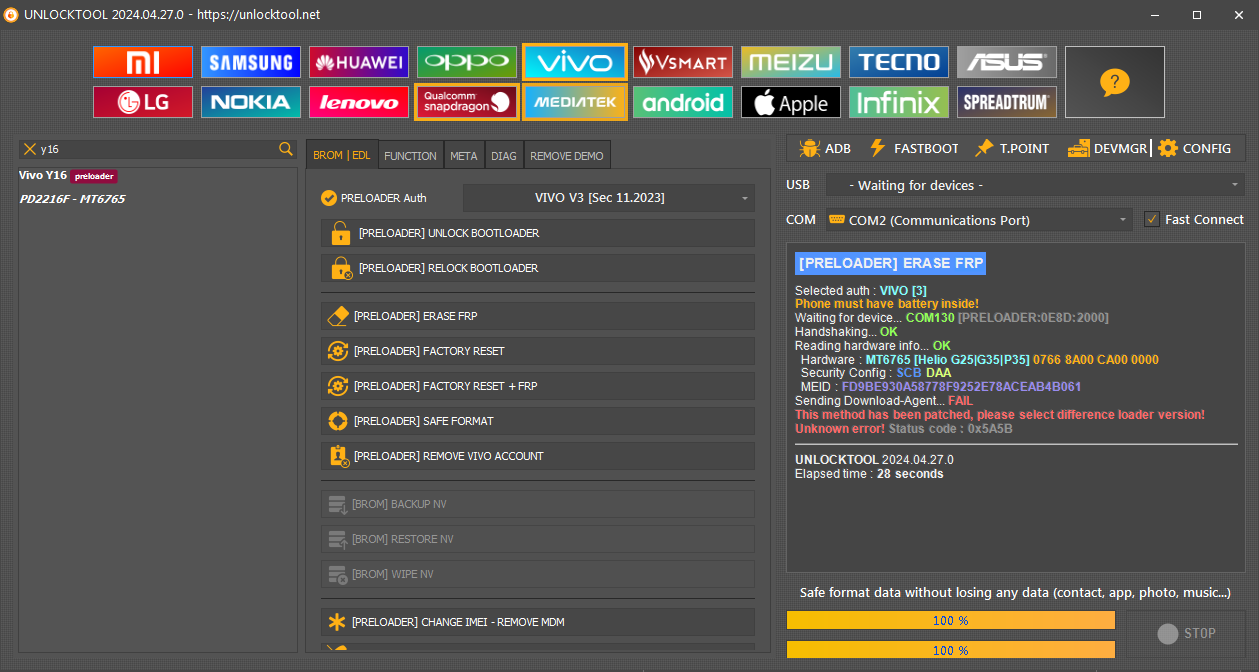Select the Spreadtrum chipset logo

click(1007, 102)
